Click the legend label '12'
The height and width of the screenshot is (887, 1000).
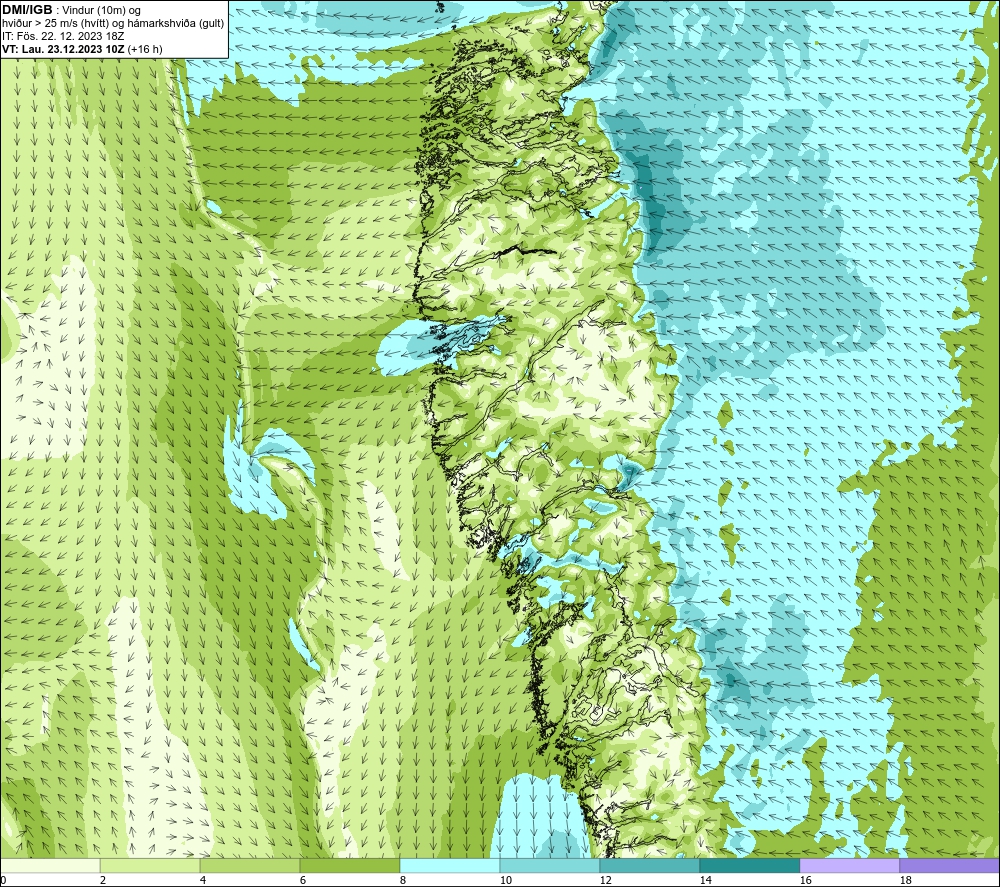pos(605,881)
